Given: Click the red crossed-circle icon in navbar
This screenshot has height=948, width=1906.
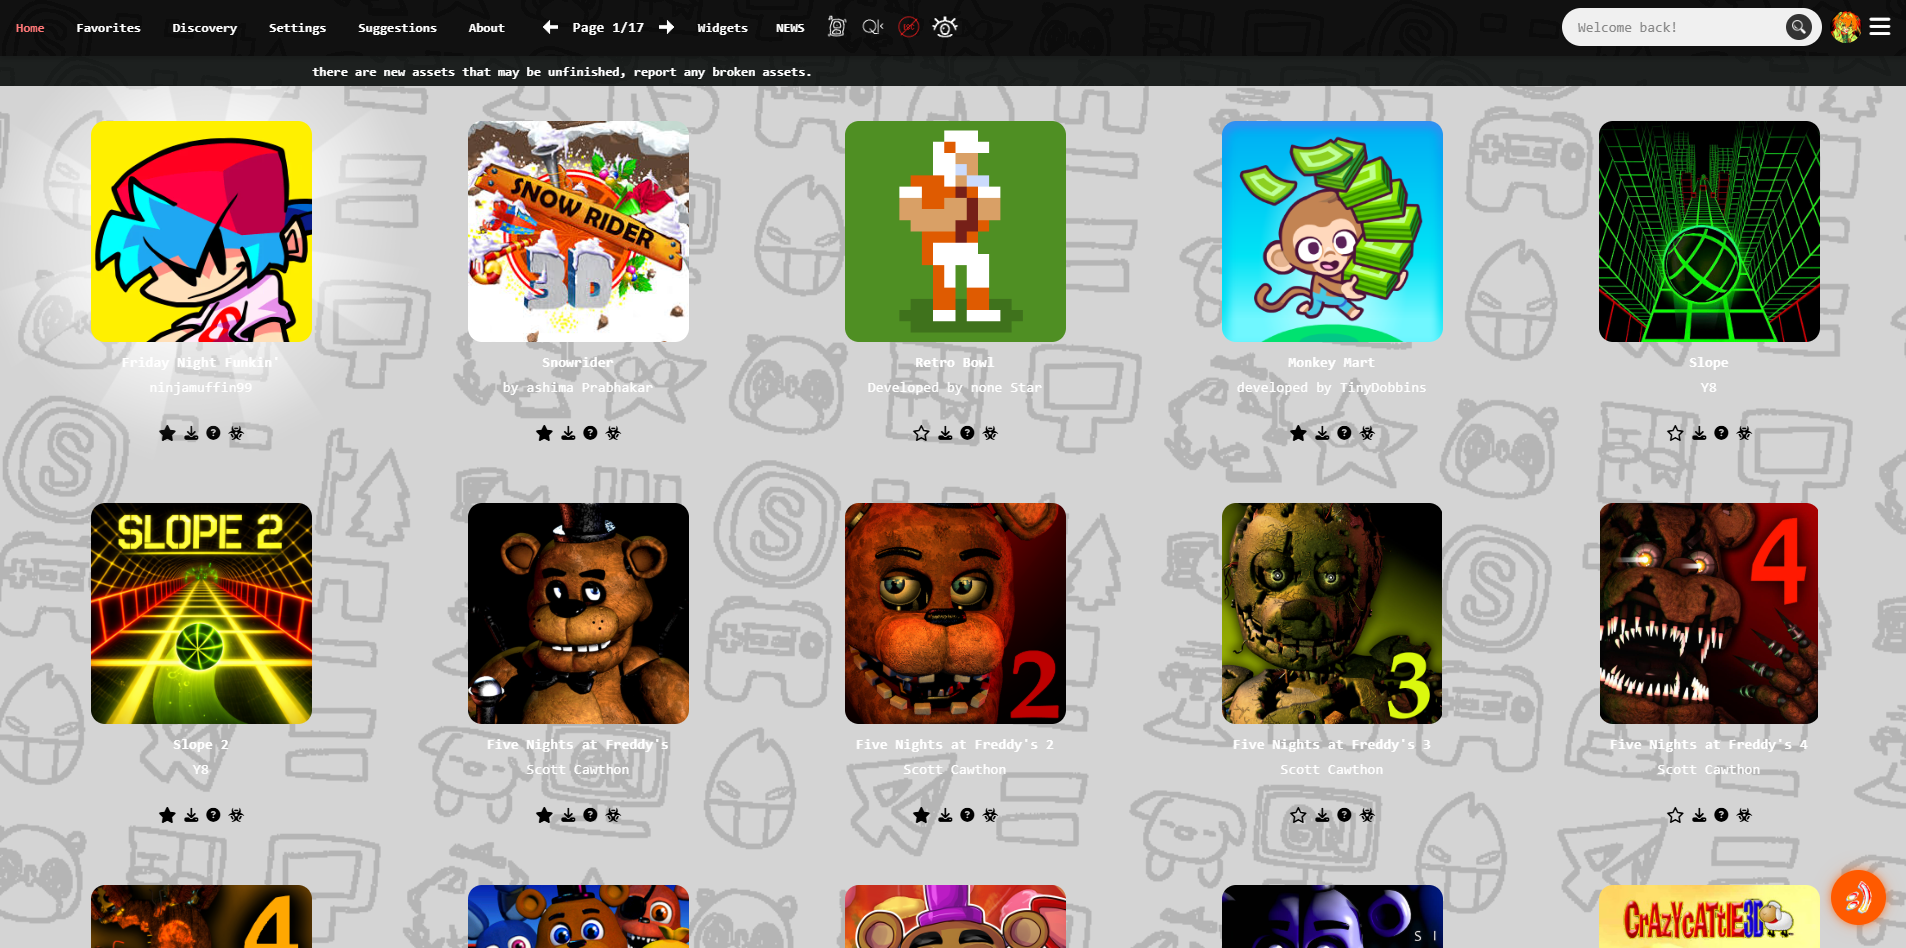Looking at the screenshot, I should point(908,27).
